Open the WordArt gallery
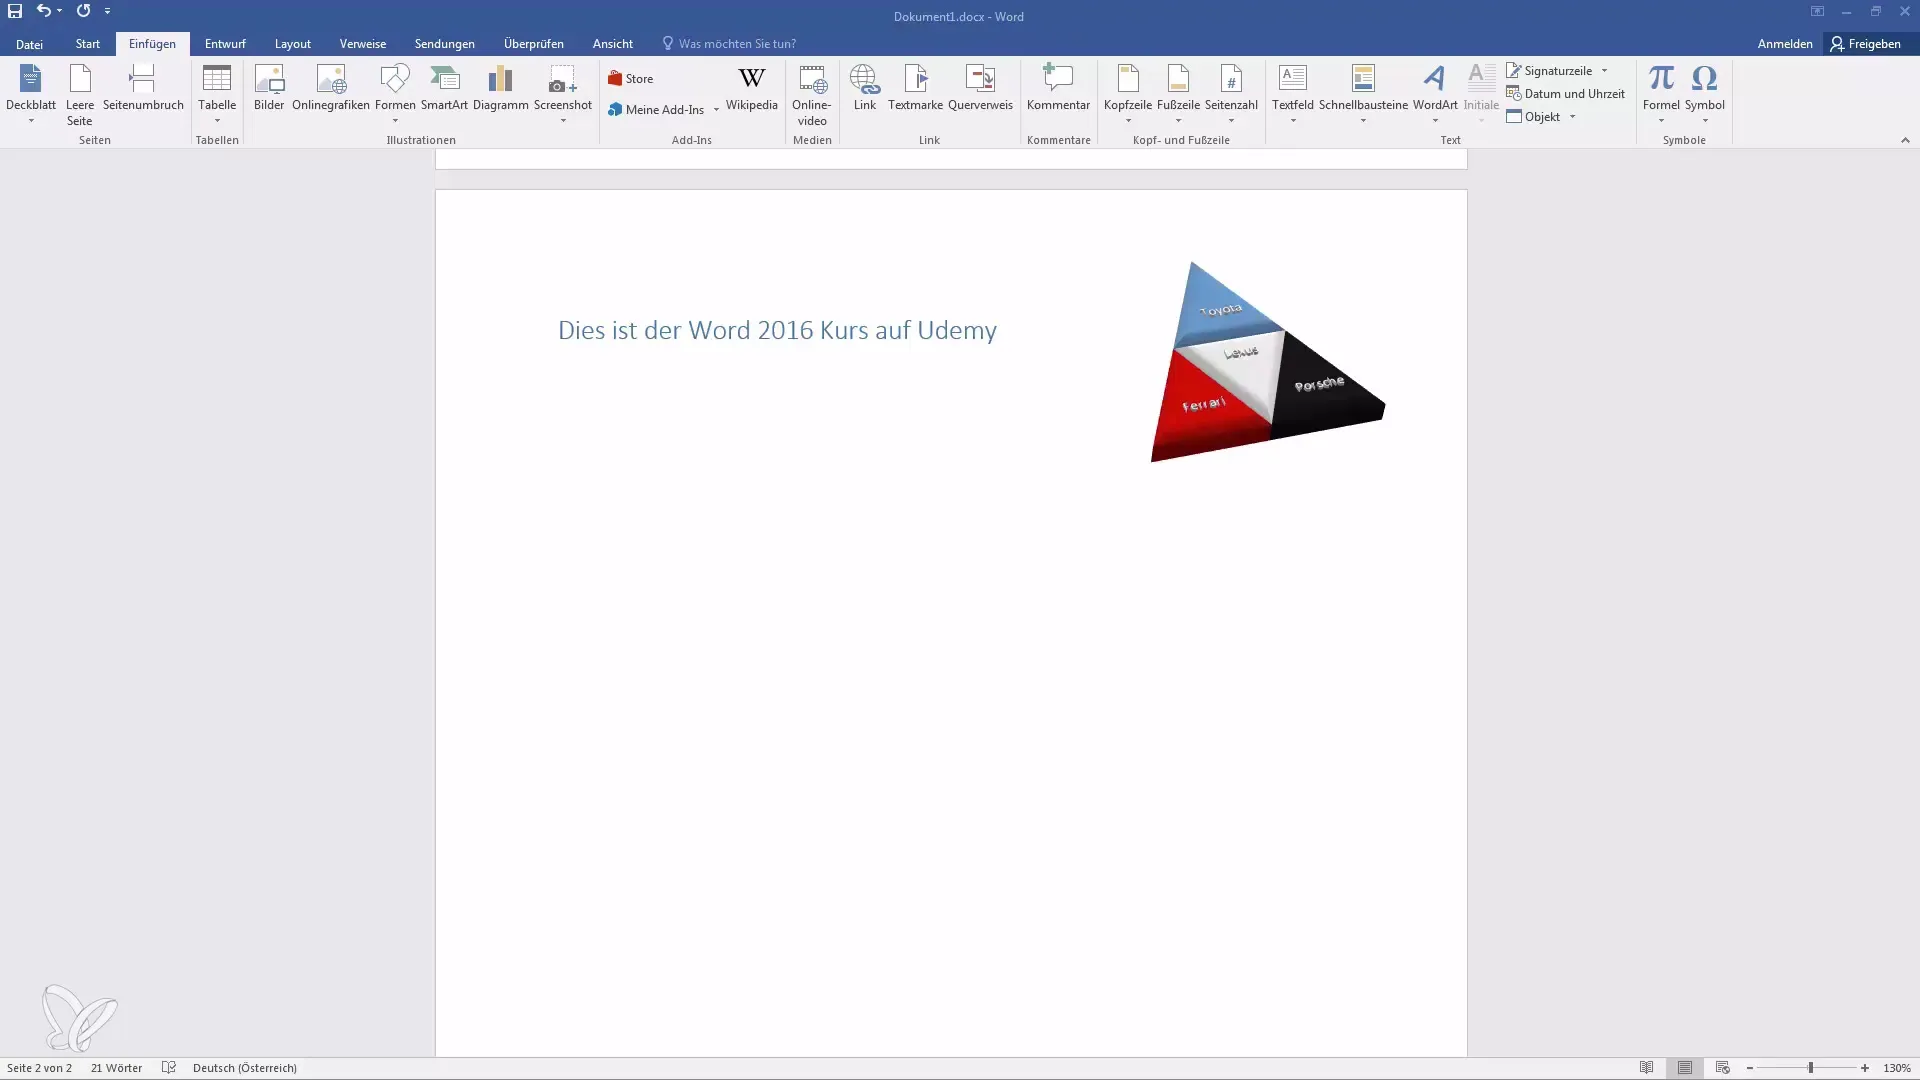The width and height of the screenshot is (1920, 1080). [x=1435, y=94]
